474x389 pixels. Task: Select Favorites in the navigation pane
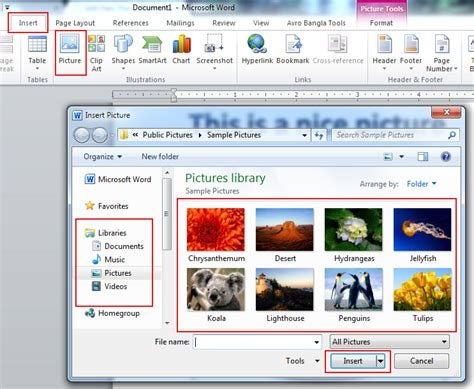tap(107, 206)
